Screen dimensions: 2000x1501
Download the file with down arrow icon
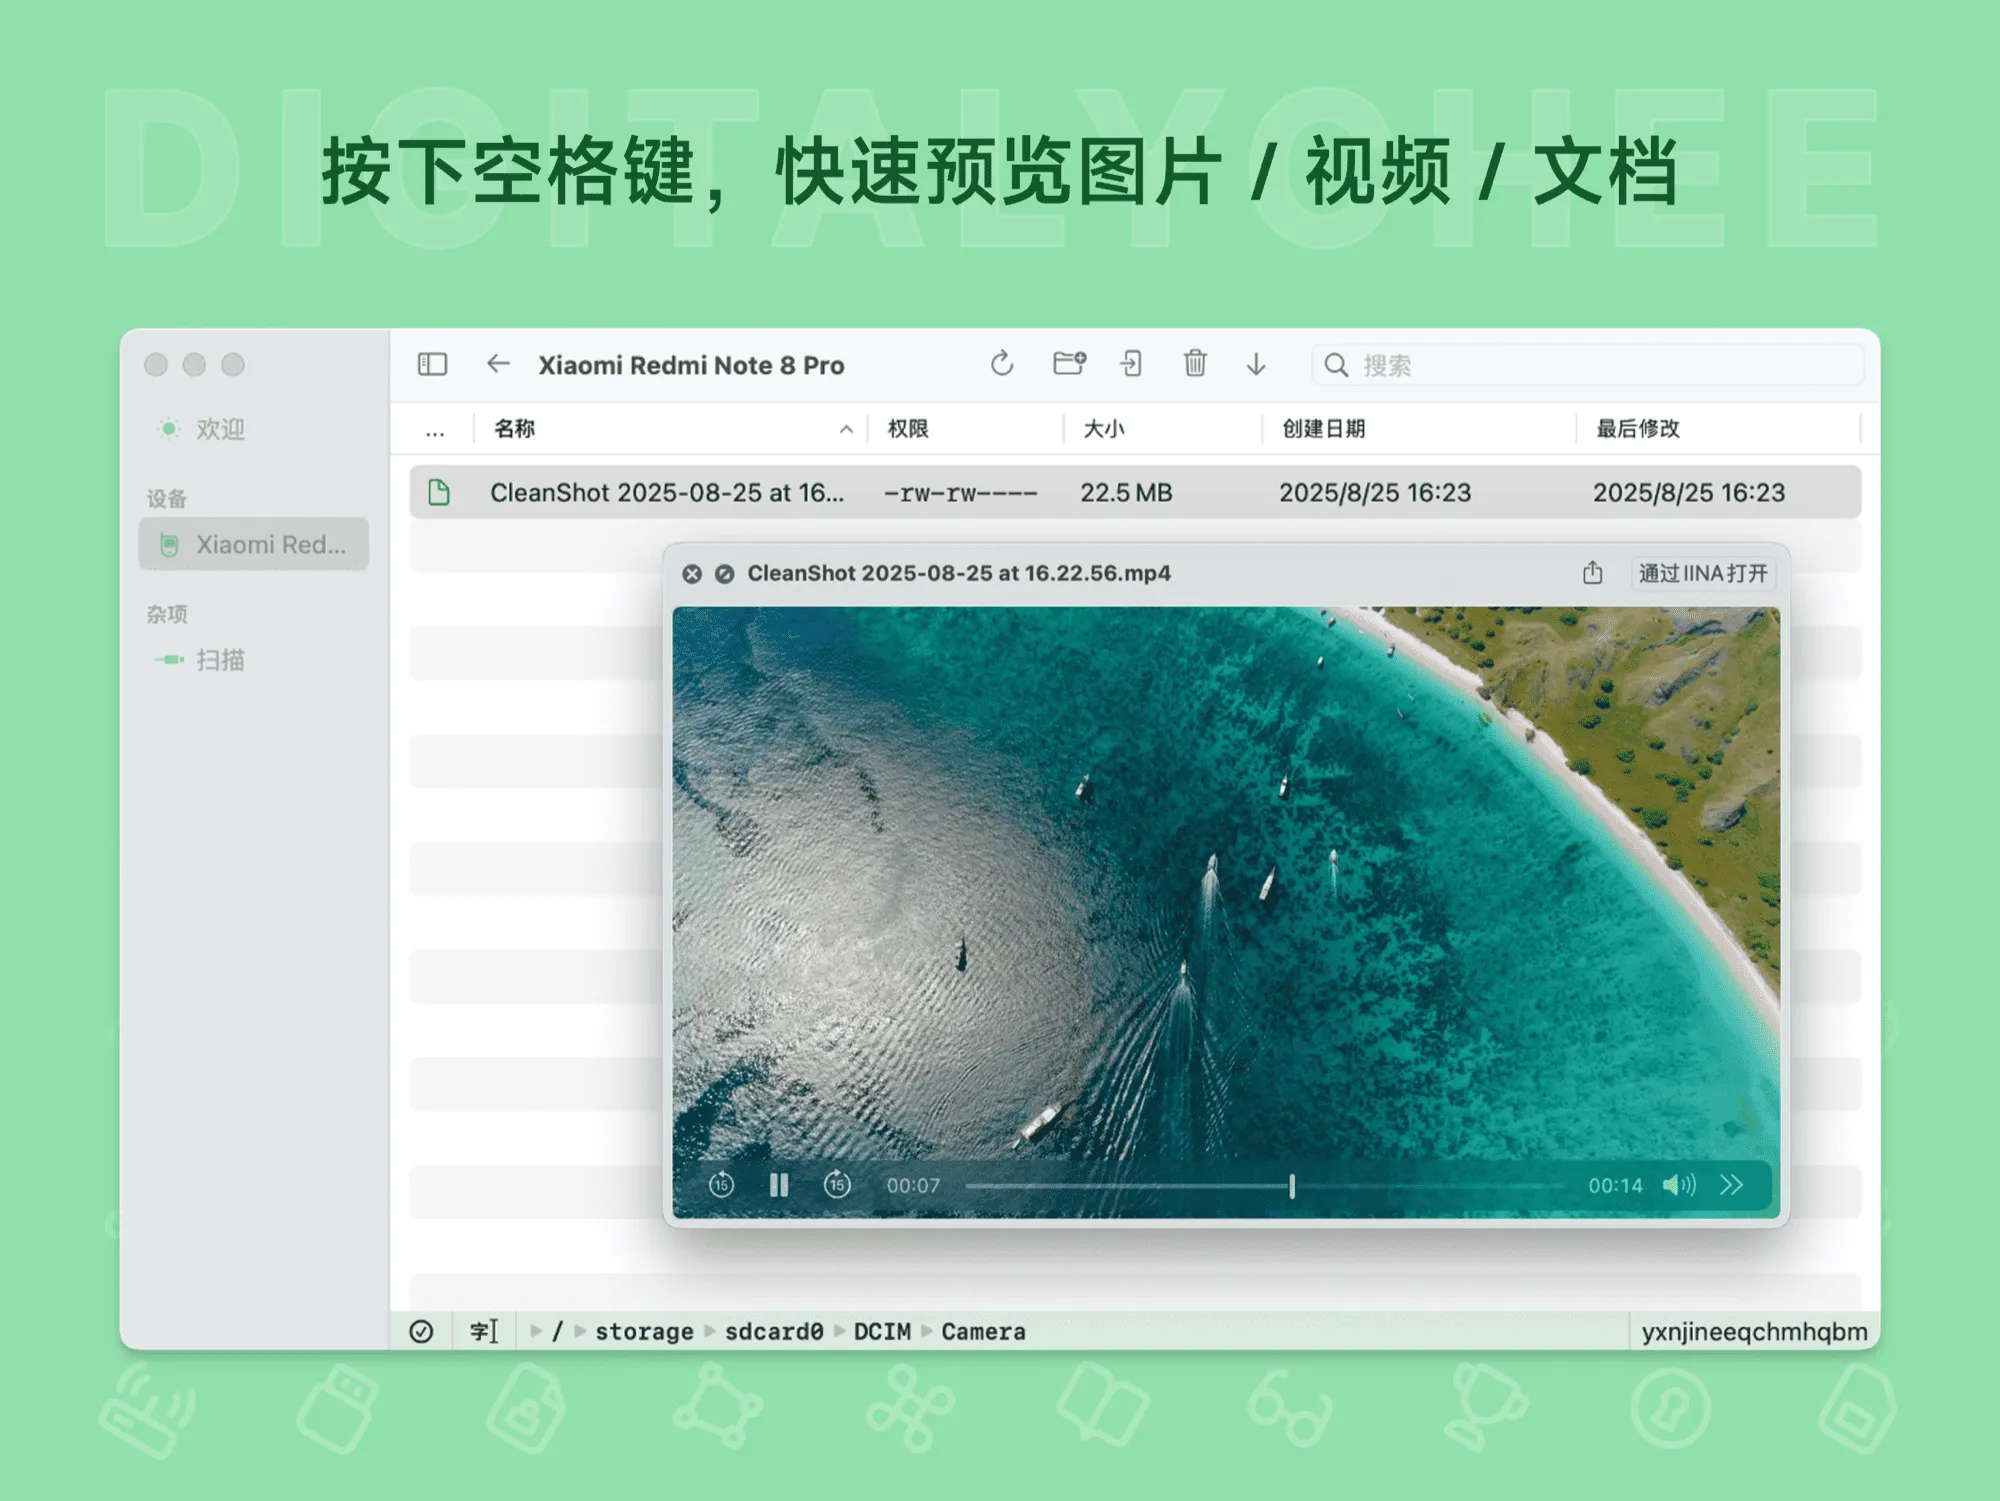tap(1256, 364)
